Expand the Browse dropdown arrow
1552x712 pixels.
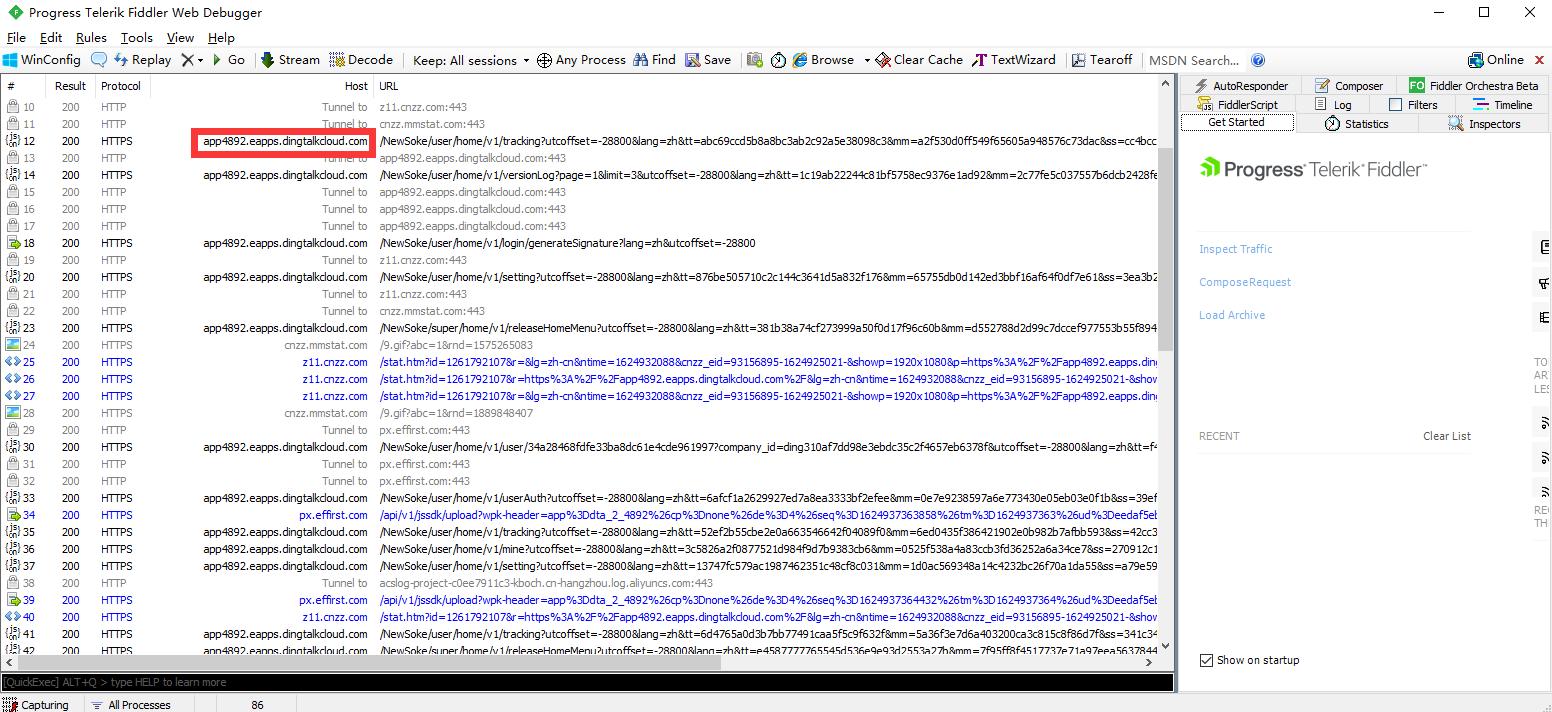pyautogui.click(x=867, y=60)
